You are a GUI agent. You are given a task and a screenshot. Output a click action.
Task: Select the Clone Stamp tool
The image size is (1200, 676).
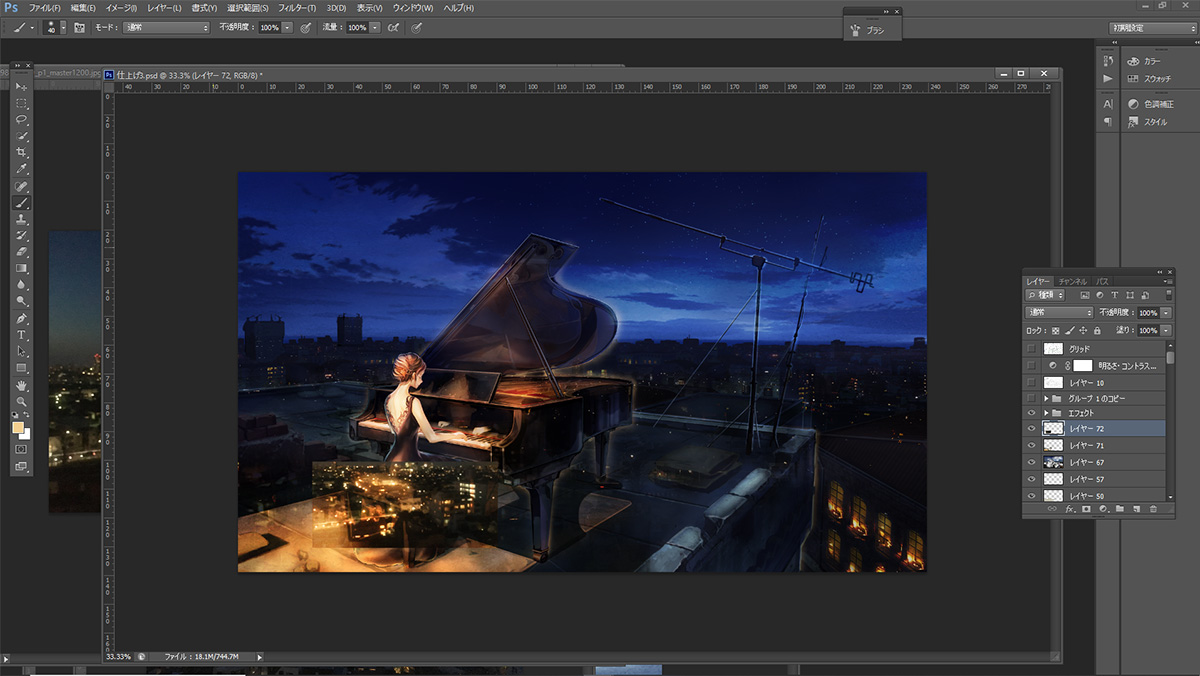(x=21, y=218)
